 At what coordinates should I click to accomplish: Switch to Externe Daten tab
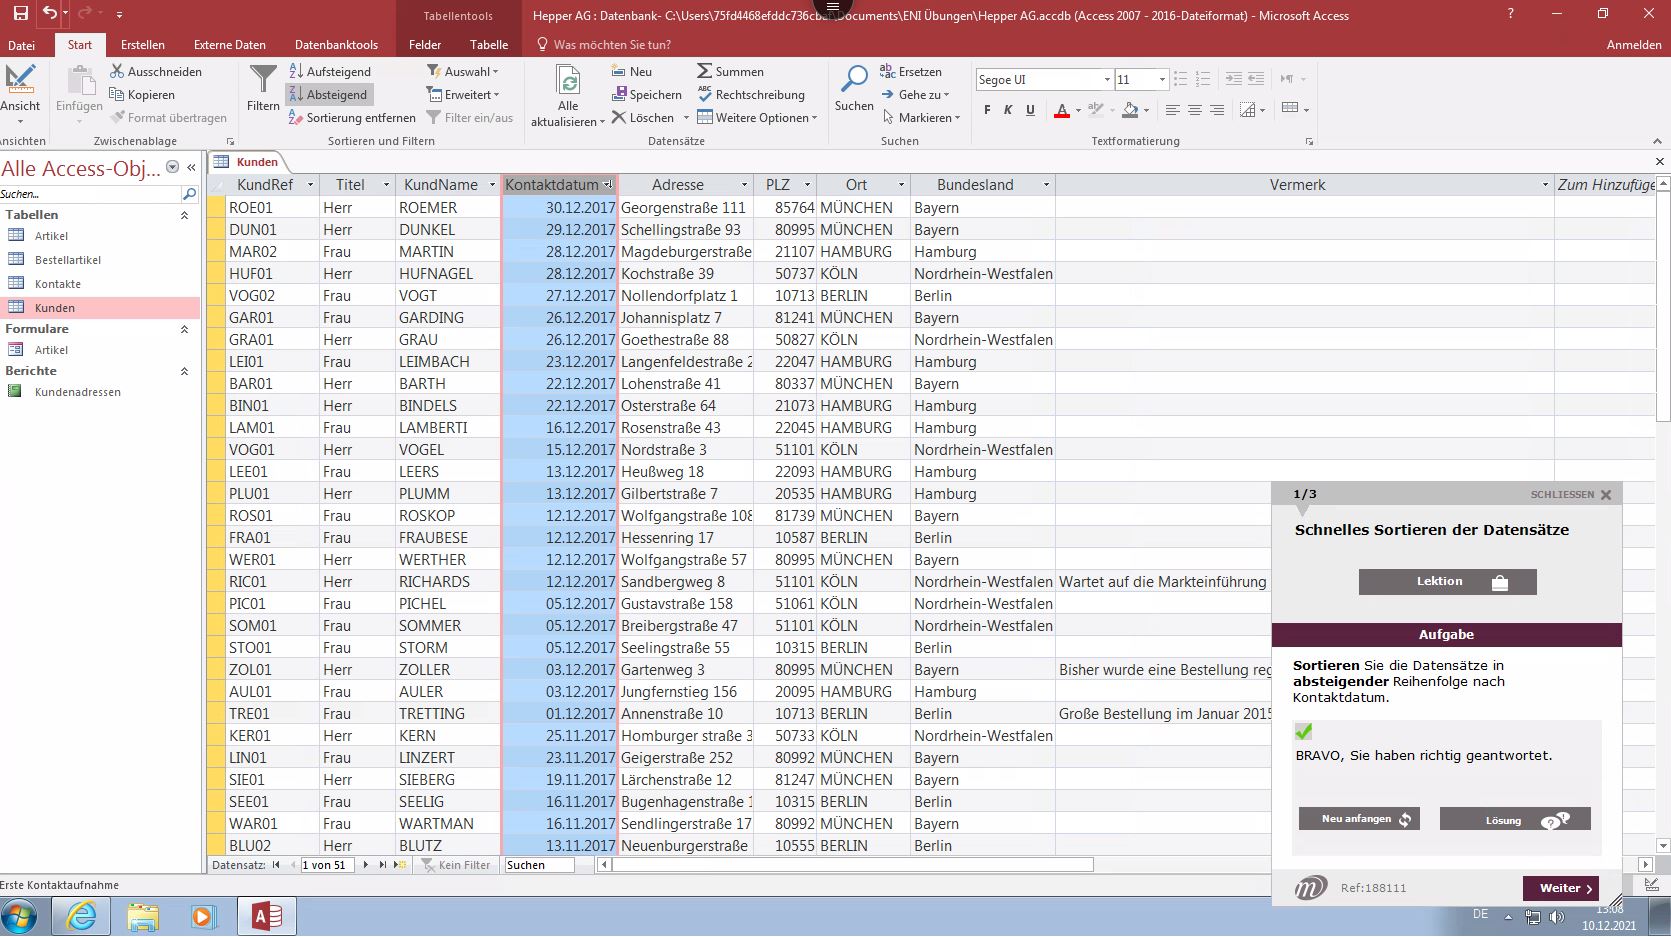click(x=230, y=45)
